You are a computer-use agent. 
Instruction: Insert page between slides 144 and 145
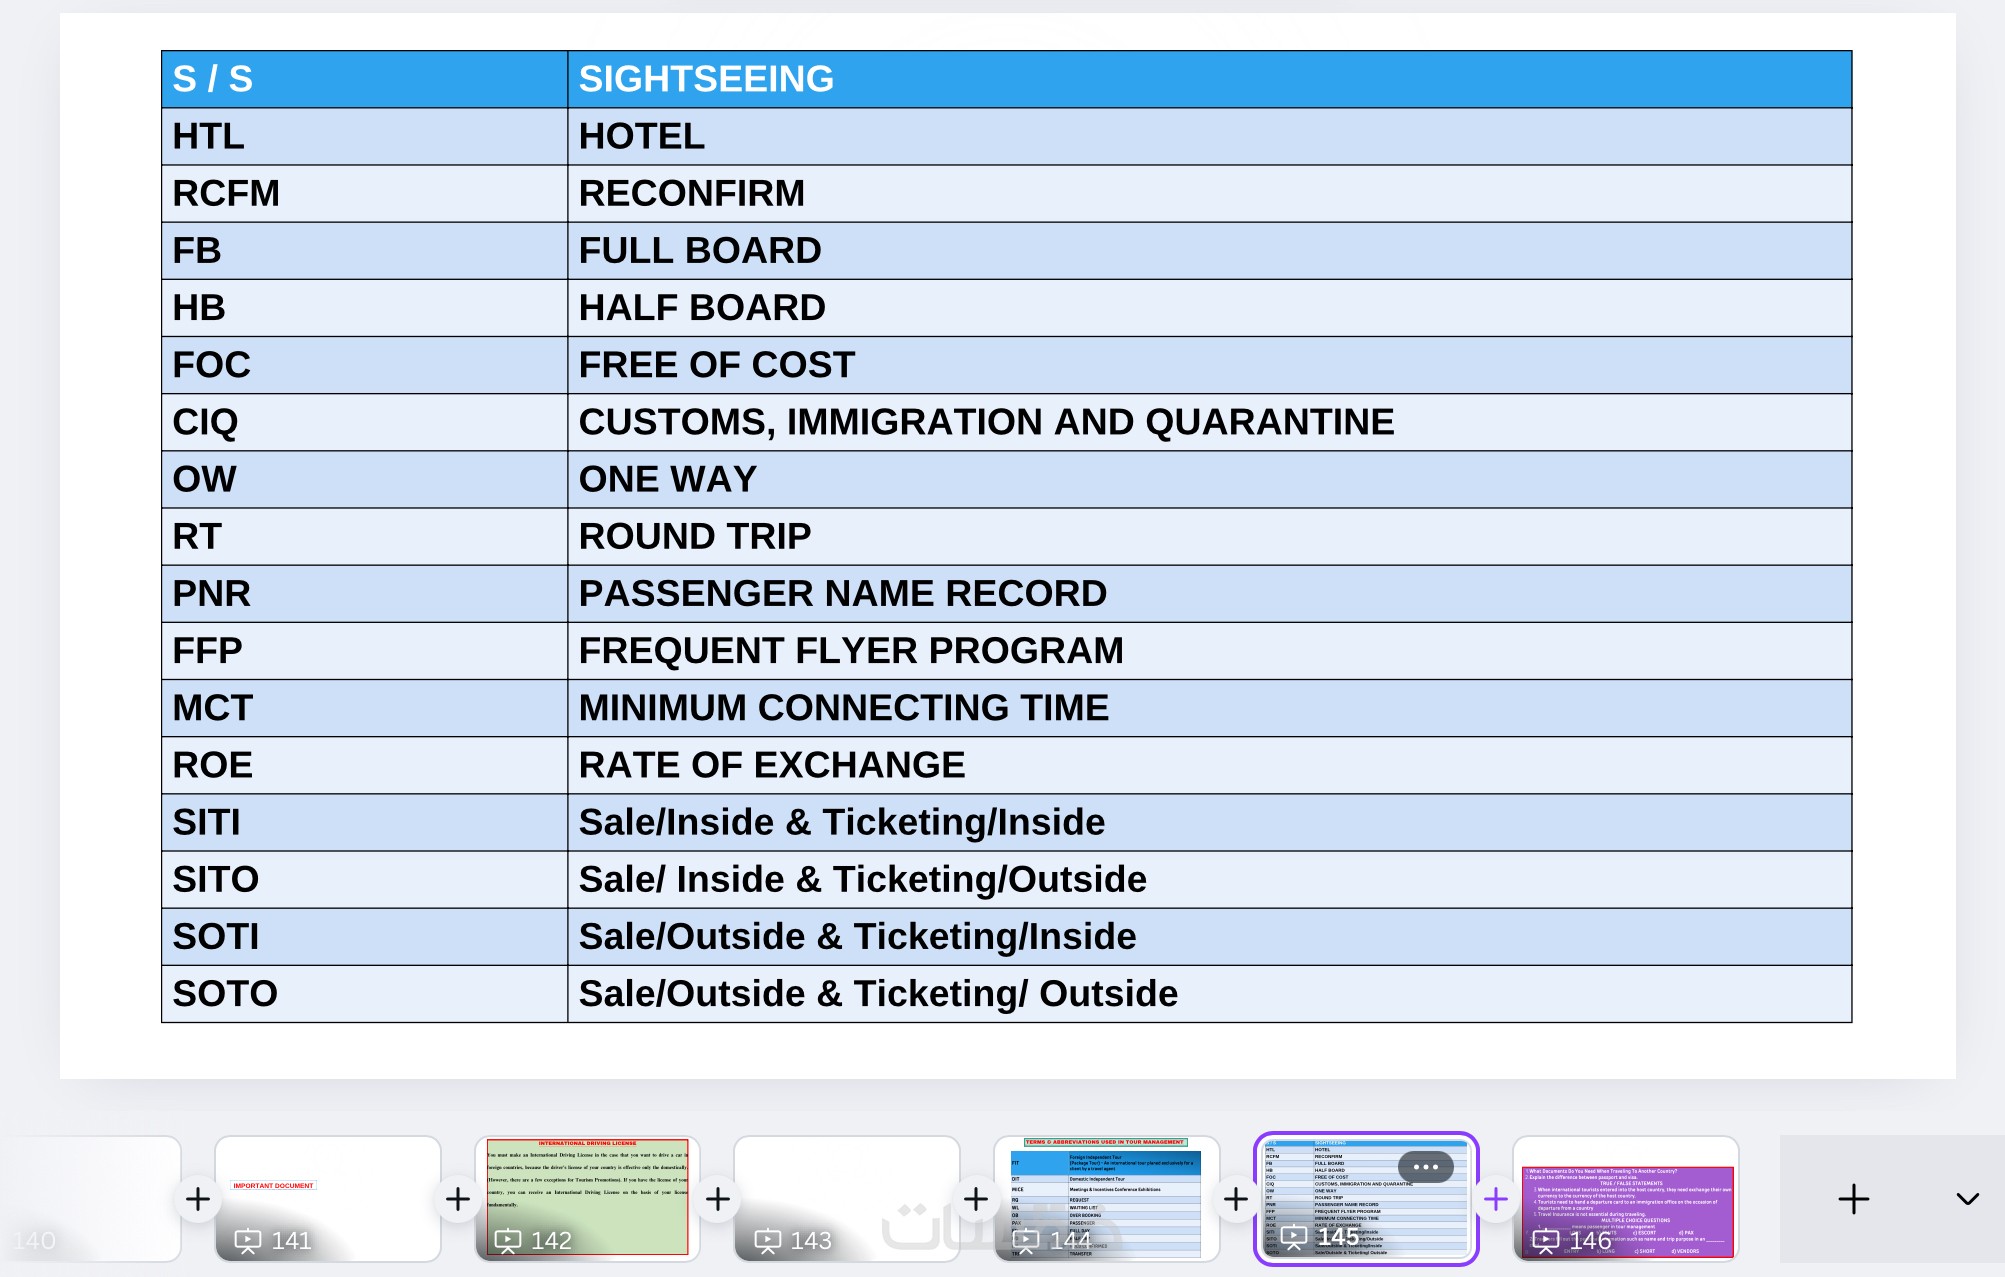(x=1236, y=1199)
